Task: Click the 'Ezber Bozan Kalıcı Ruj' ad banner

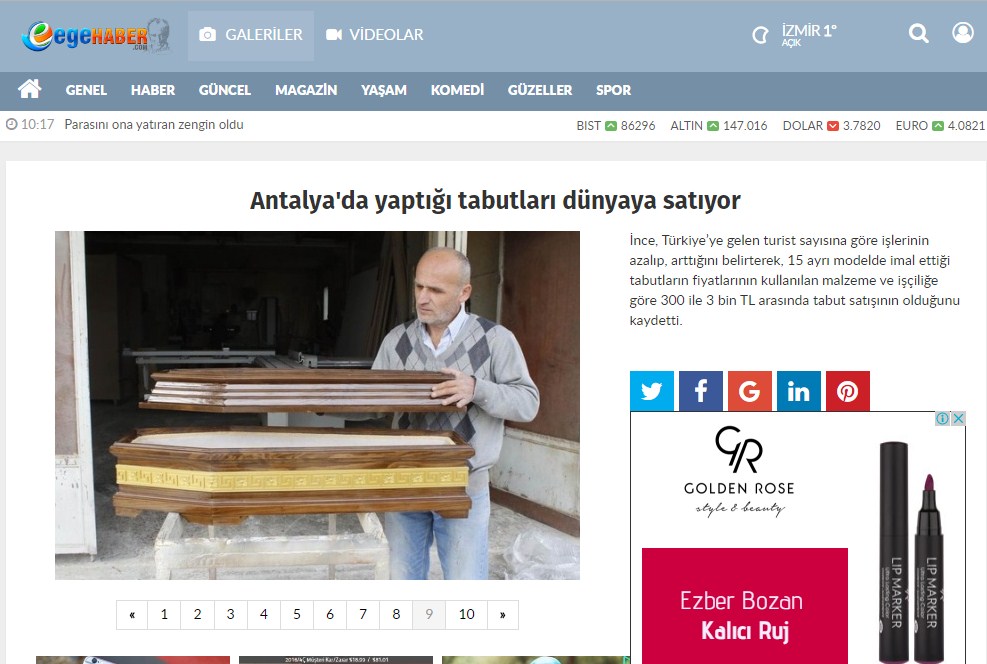Action: pos(745,605)
